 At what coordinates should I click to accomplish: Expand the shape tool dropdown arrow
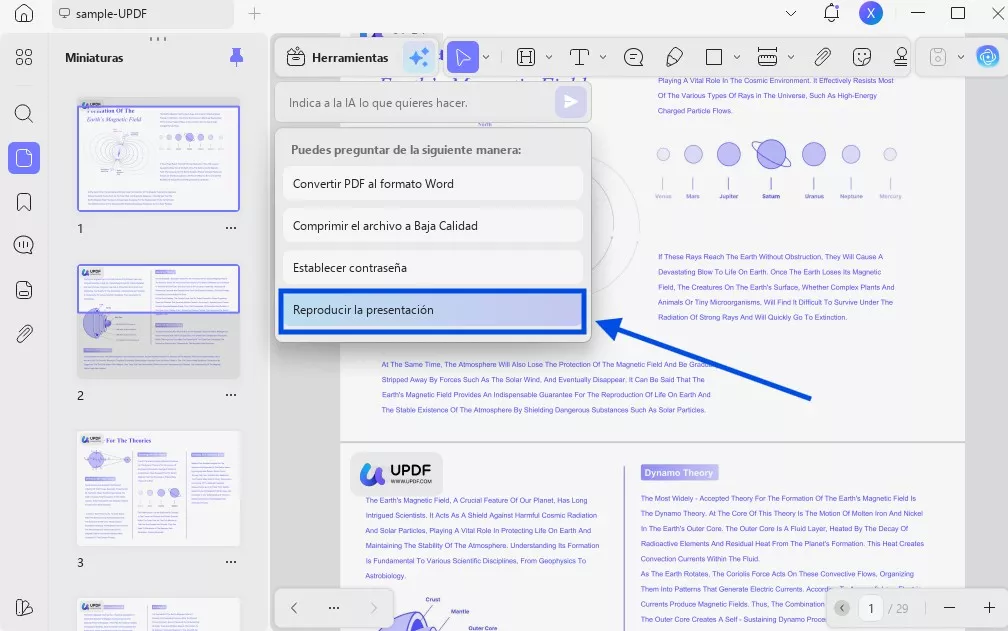coord(737,57)
